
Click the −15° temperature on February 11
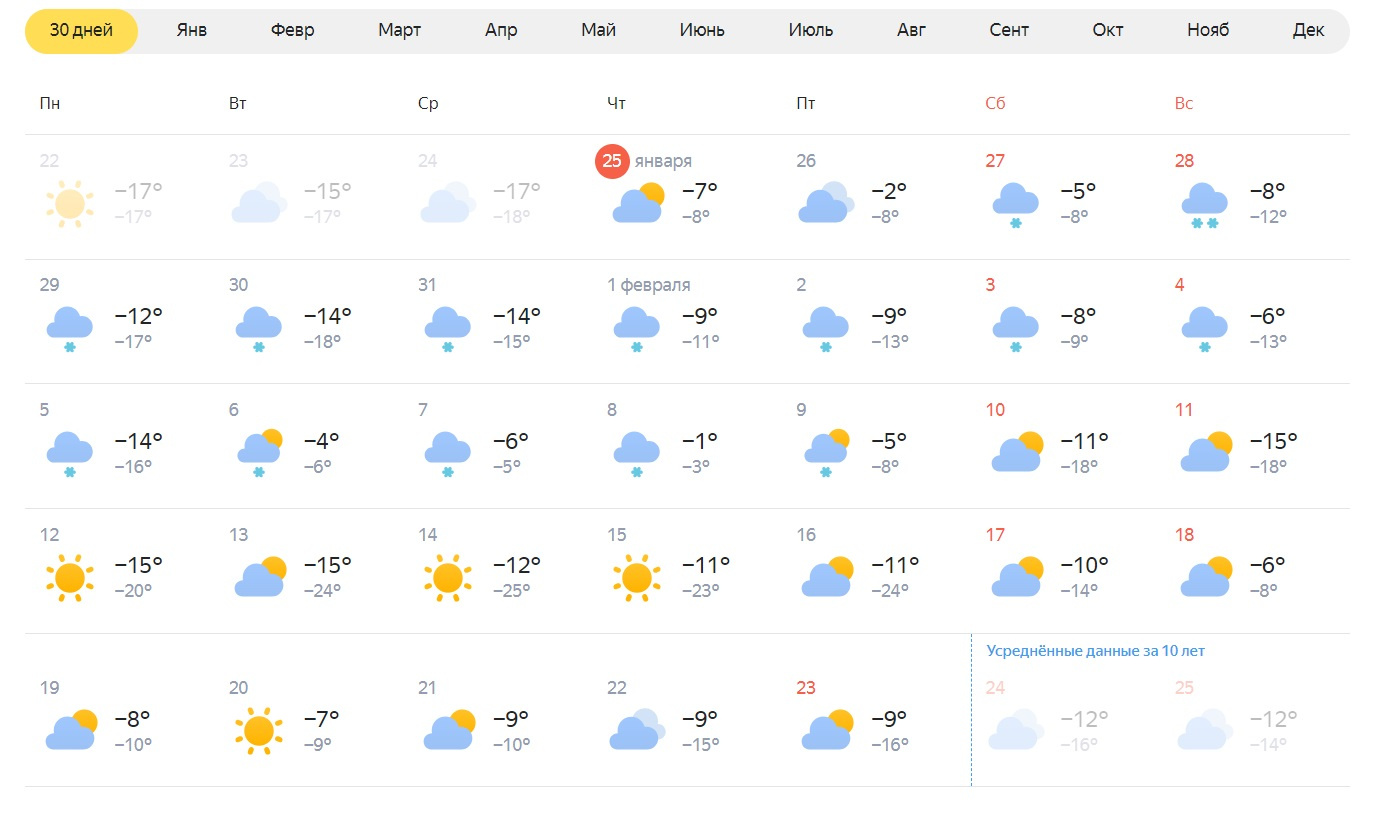coord(1273,440)
